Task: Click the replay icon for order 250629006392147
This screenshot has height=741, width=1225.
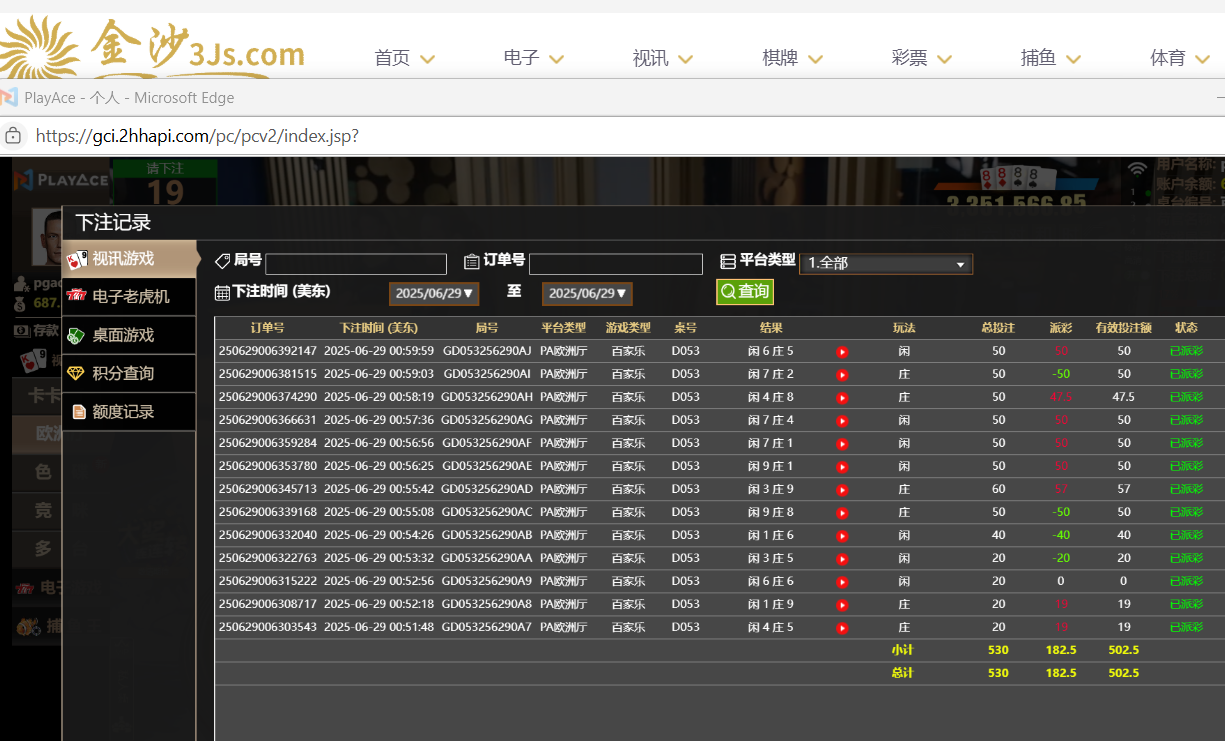Action: (842, 352)
